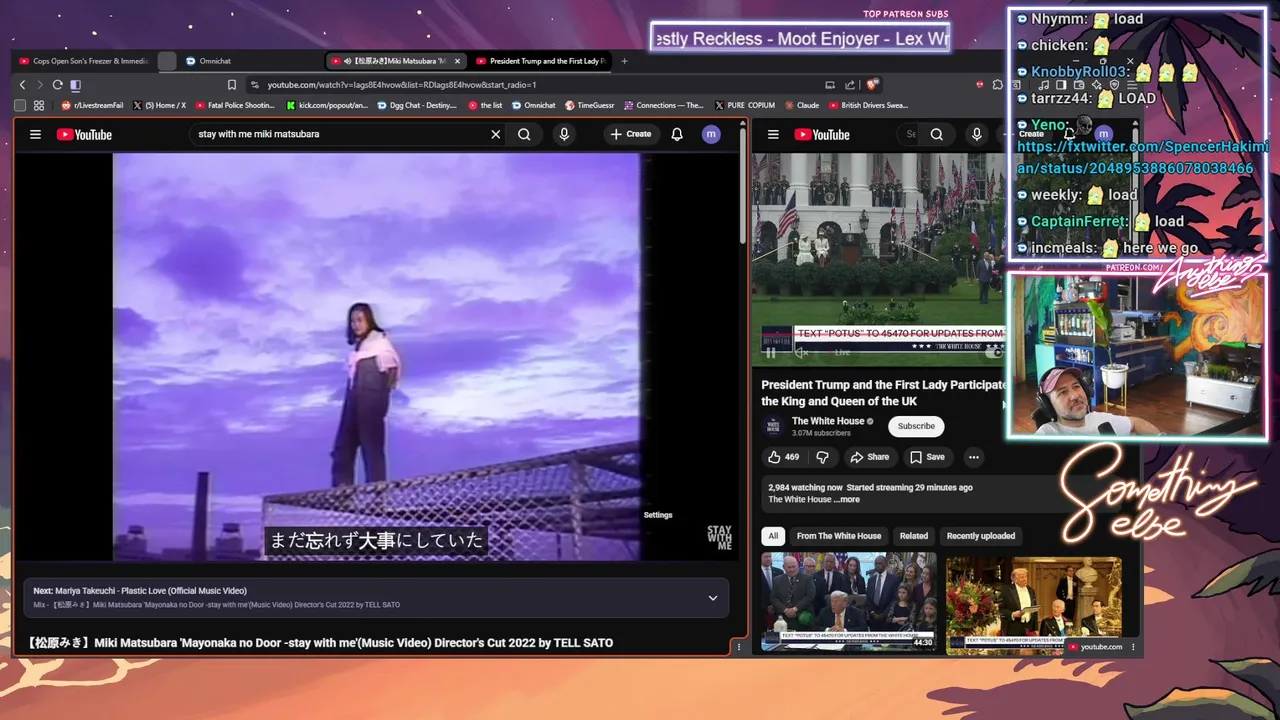The width and height of the screenshot is (1280, 720).
Task: Click the Live indicator on the White House stream
Action: pyautogui.click(x=839, y=352)
